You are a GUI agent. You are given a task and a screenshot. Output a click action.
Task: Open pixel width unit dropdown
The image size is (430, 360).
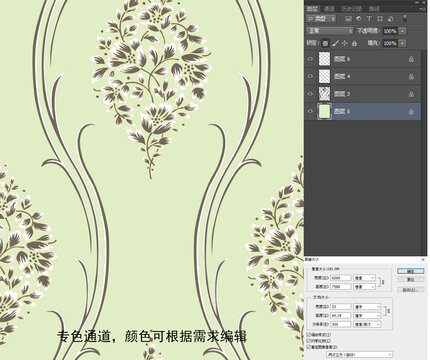pyautogui.click(x=365, y=278)
